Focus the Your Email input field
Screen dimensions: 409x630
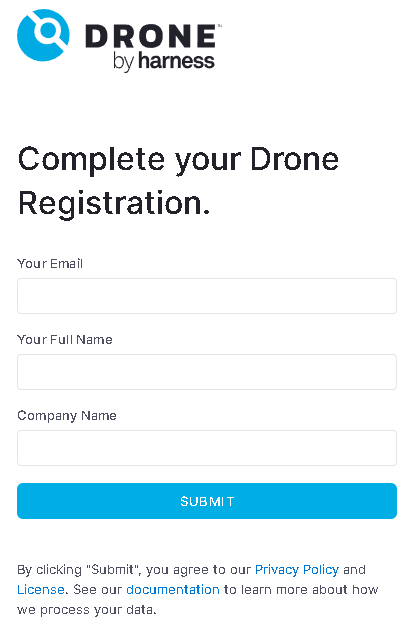coord(207,296)
